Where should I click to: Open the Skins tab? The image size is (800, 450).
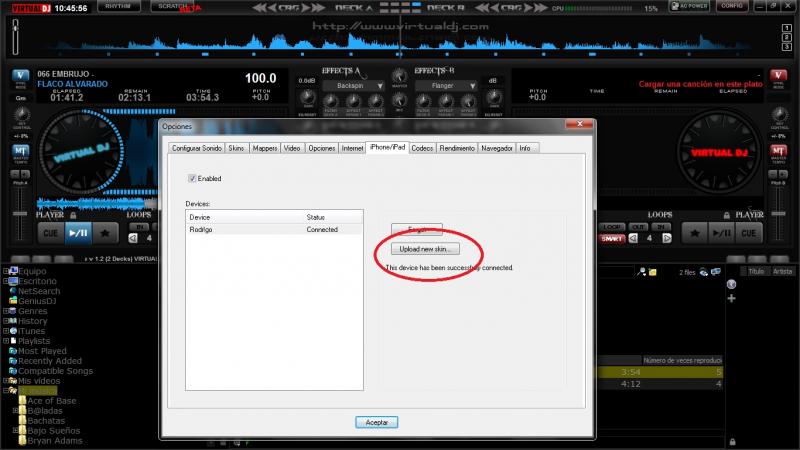pyautogui.click(x=236, y=148)
